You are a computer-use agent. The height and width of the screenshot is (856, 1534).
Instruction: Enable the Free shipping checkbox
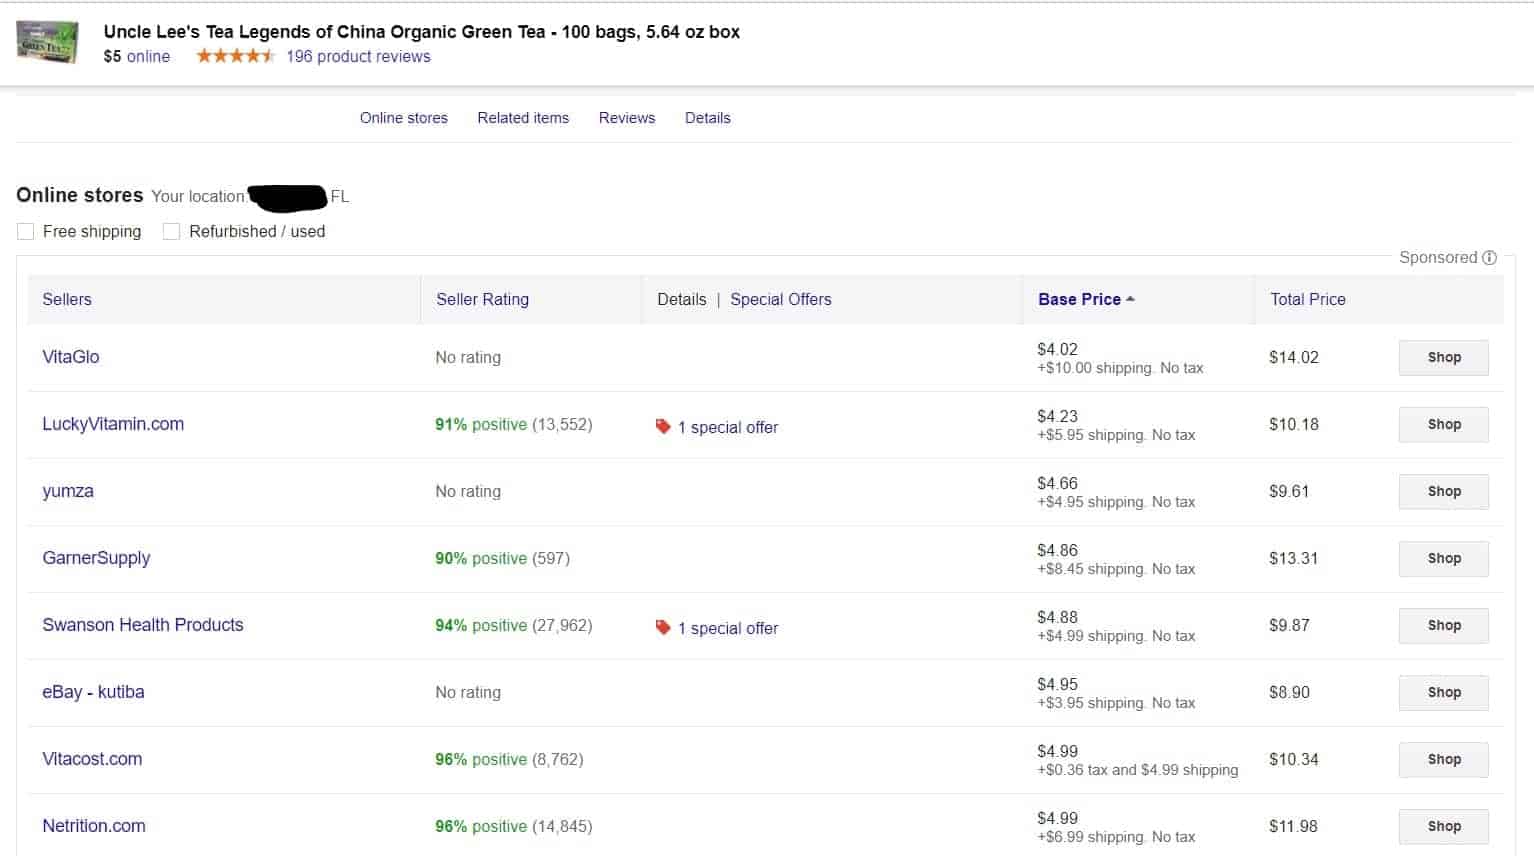26,232
